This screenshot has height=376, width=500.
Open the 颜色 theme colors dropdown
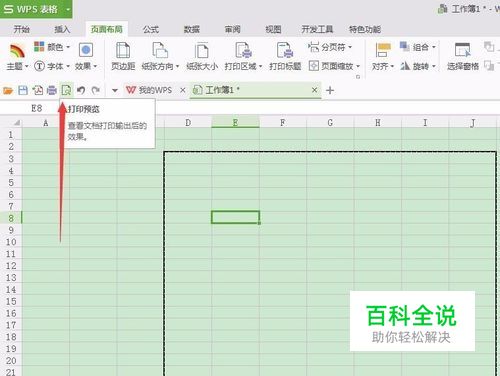(52, 47)
